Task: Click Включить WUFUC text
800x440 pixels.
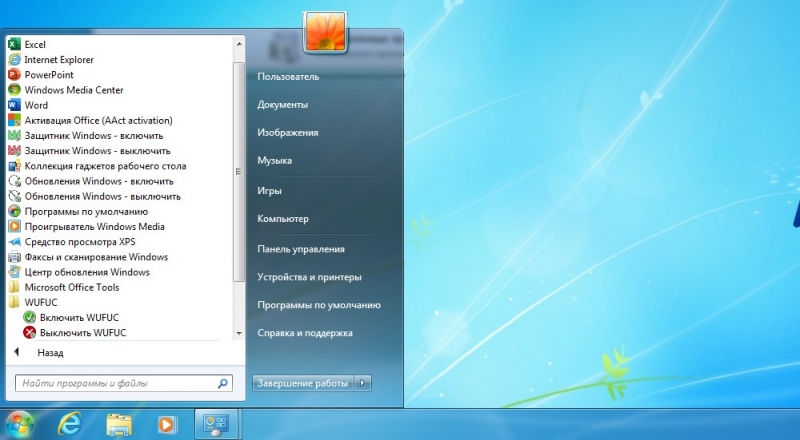Action: pos(79,317)
